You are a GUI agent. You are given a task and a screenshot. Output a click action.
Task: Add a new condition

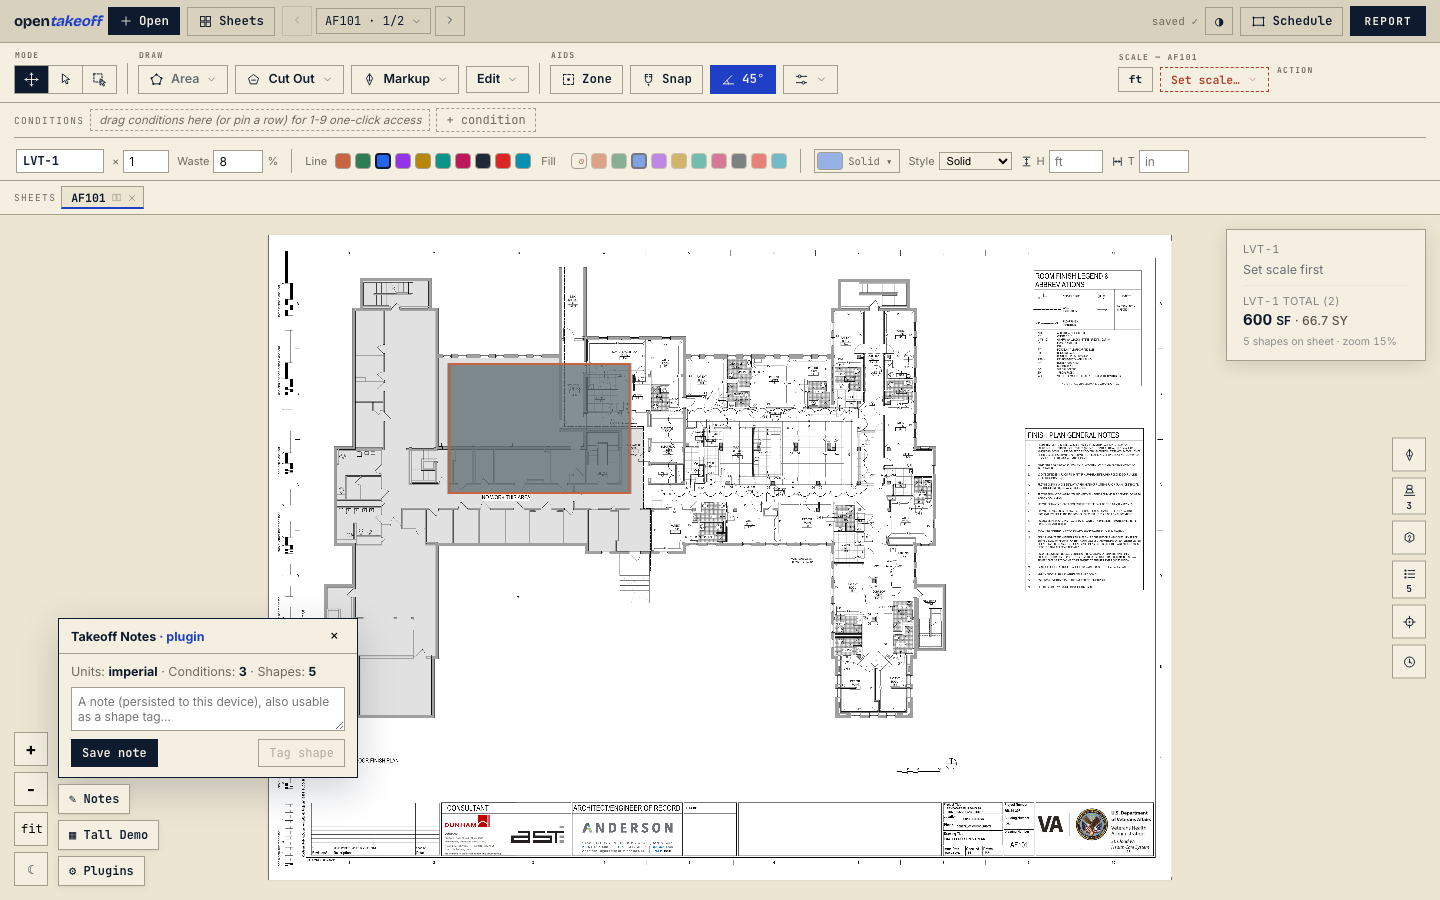486,120
